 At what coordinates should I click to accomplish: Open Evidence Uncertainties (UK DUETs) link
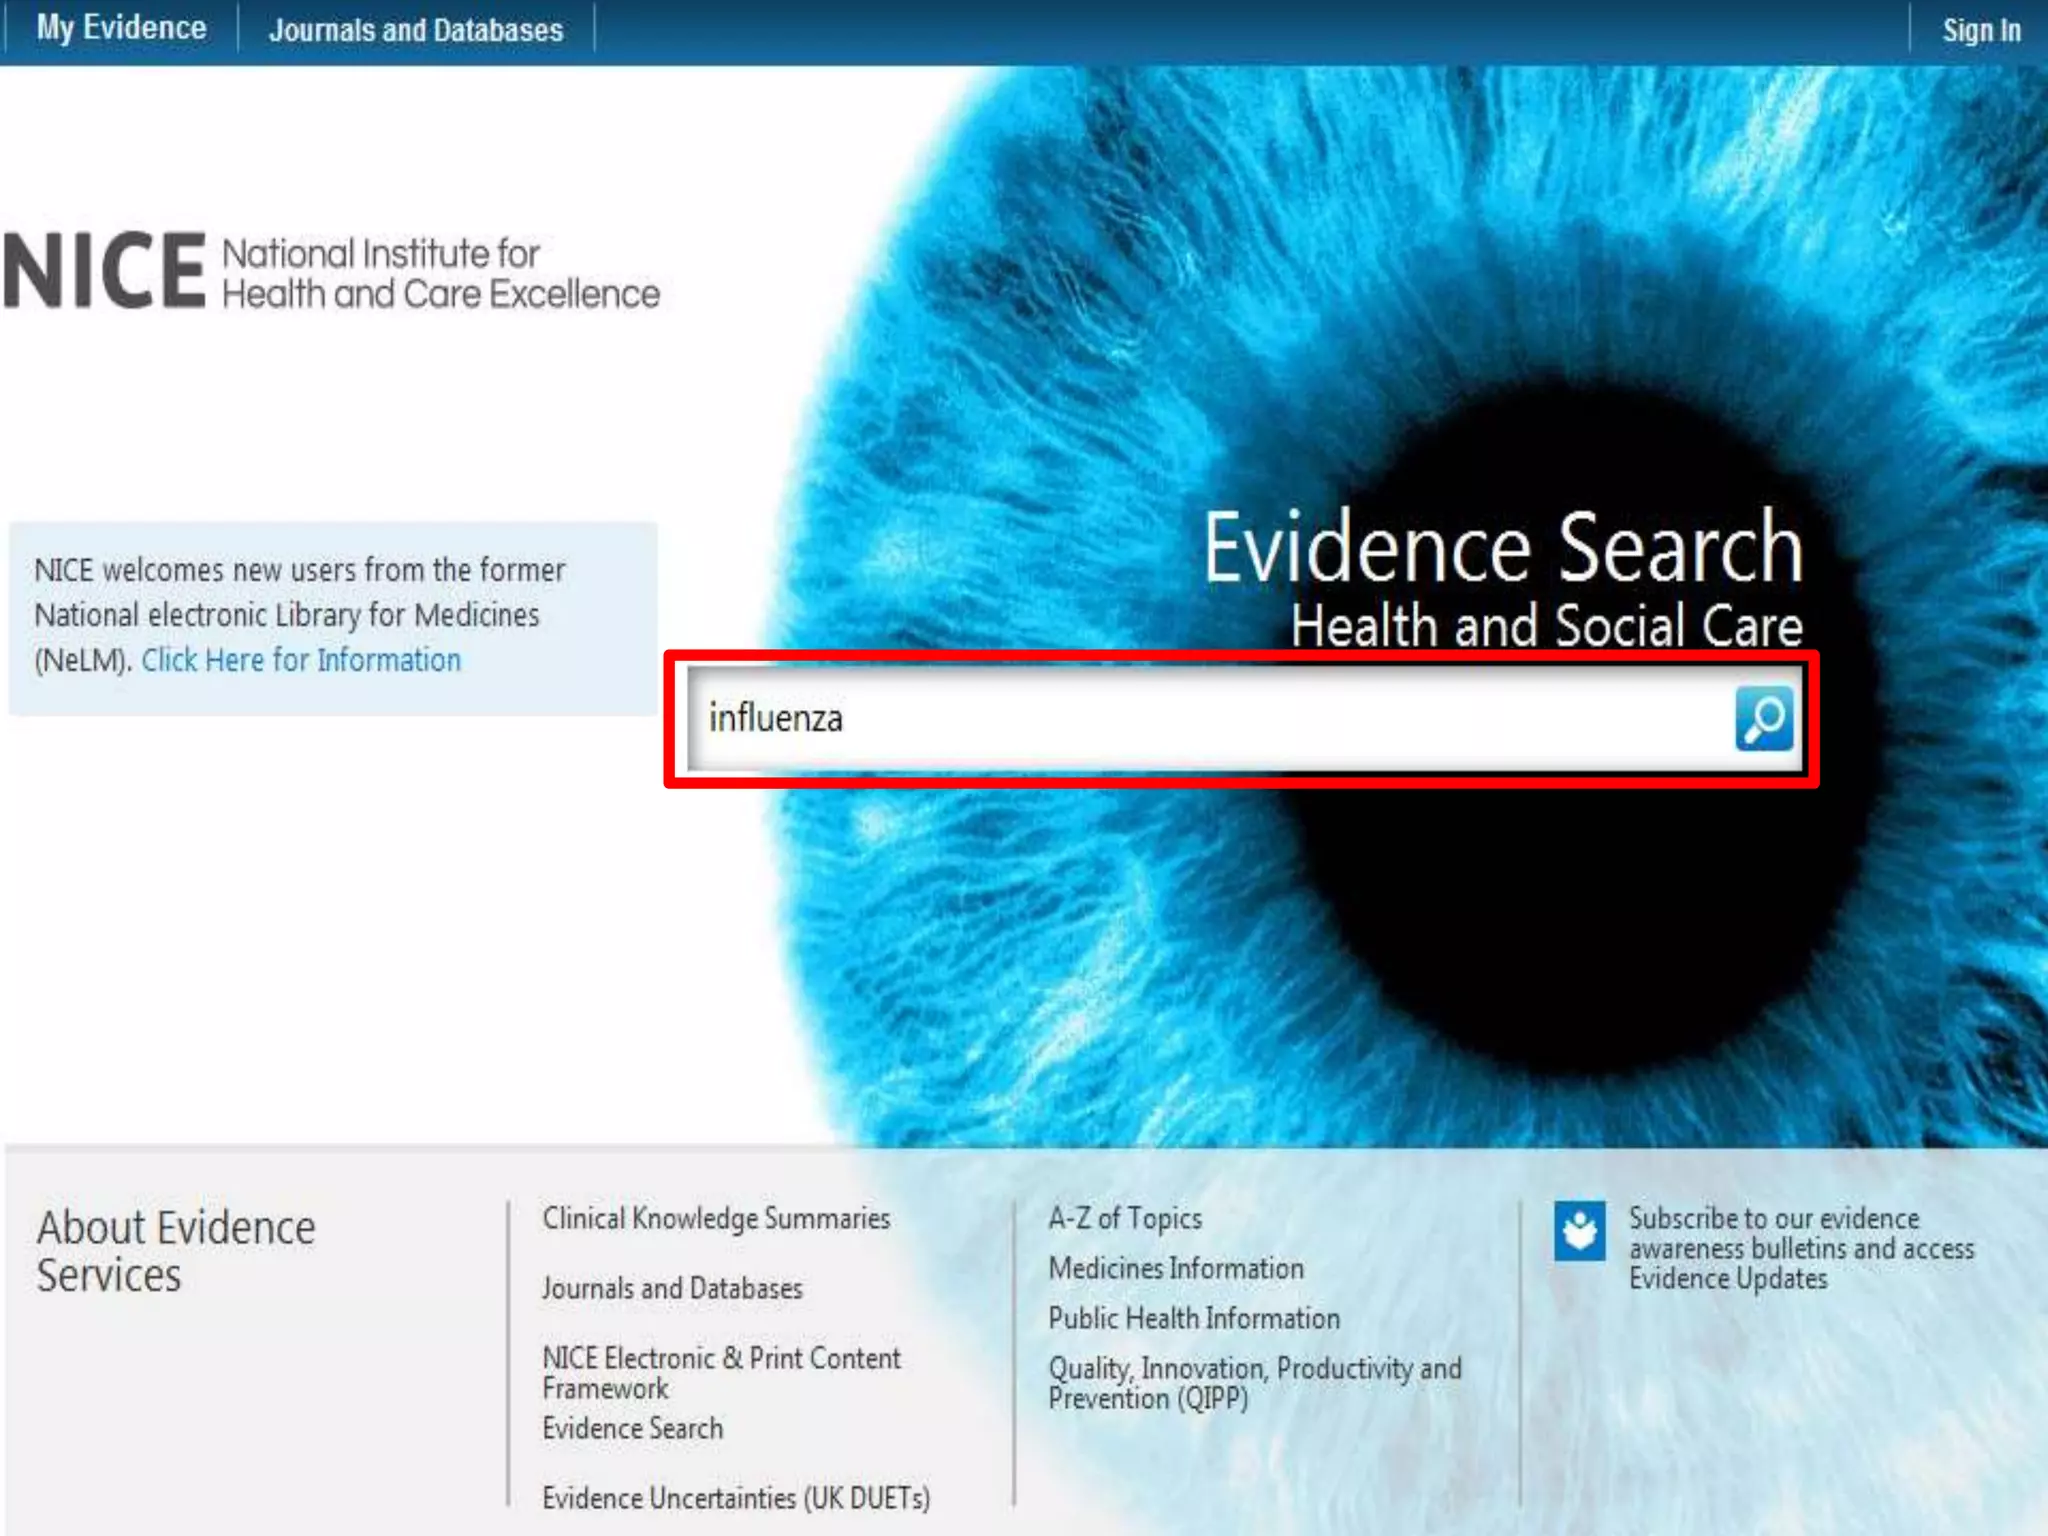tap(736, 1498)
